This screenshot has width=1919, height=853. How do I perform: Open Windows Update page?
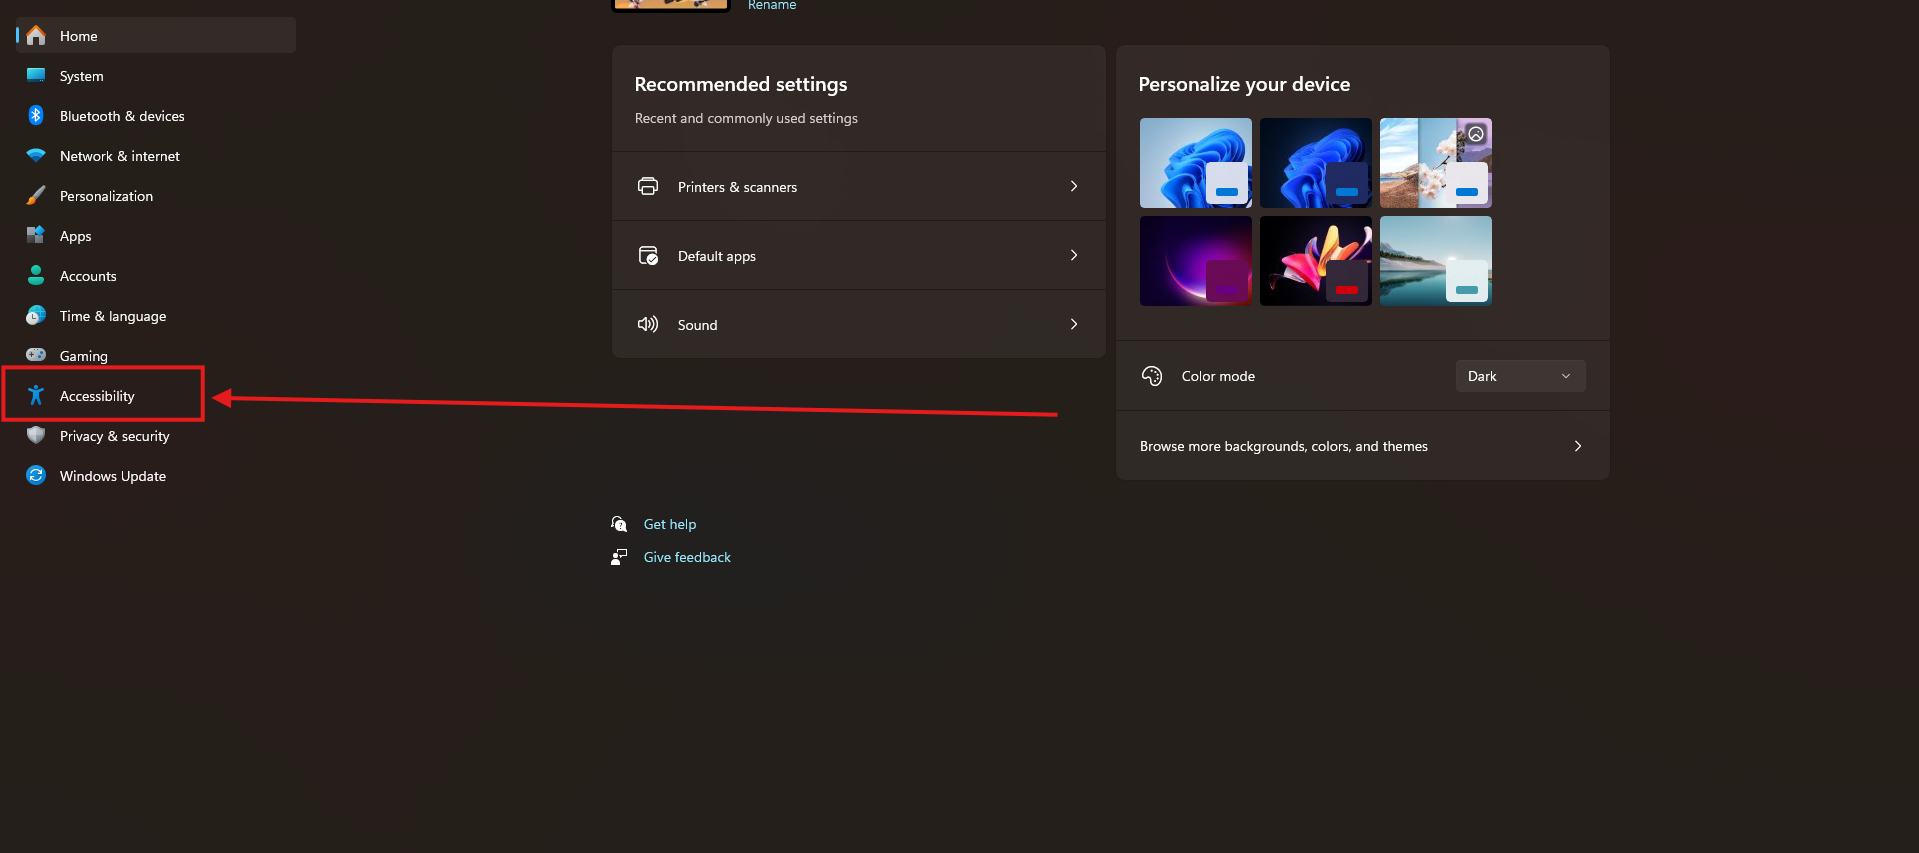[155, 476]
